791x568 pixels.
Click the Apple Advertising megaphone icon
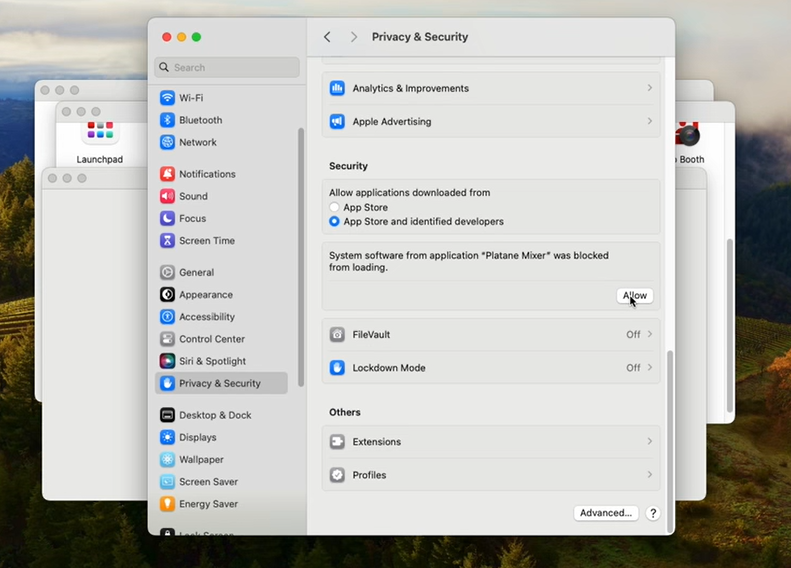coord(337,122)
